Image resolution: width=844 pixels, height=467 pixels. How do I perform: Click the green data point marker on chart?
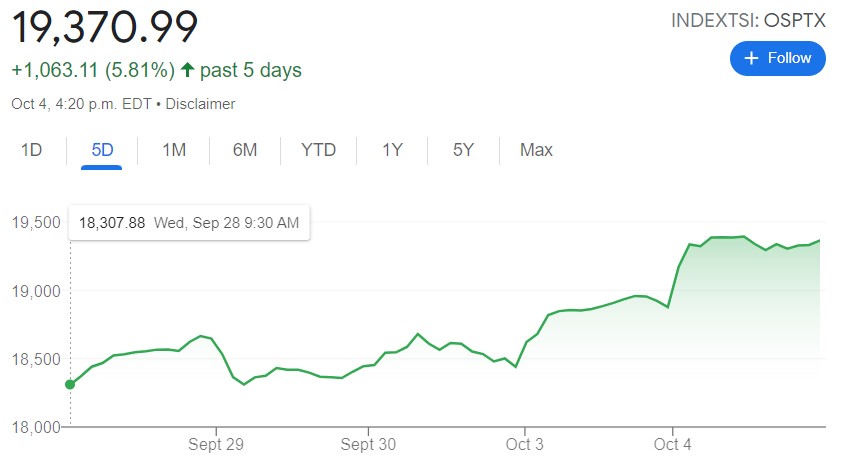(69, 384)
